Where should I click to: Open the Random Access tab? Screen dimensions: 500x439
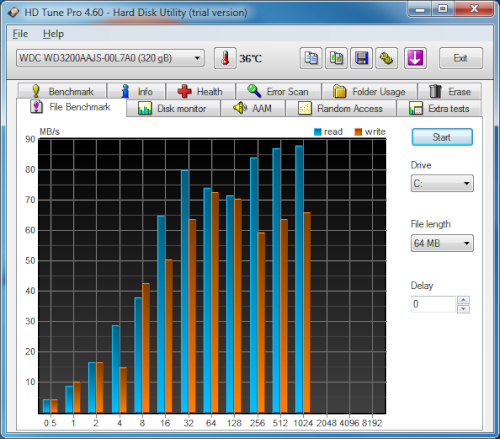(x=341, y=108)
